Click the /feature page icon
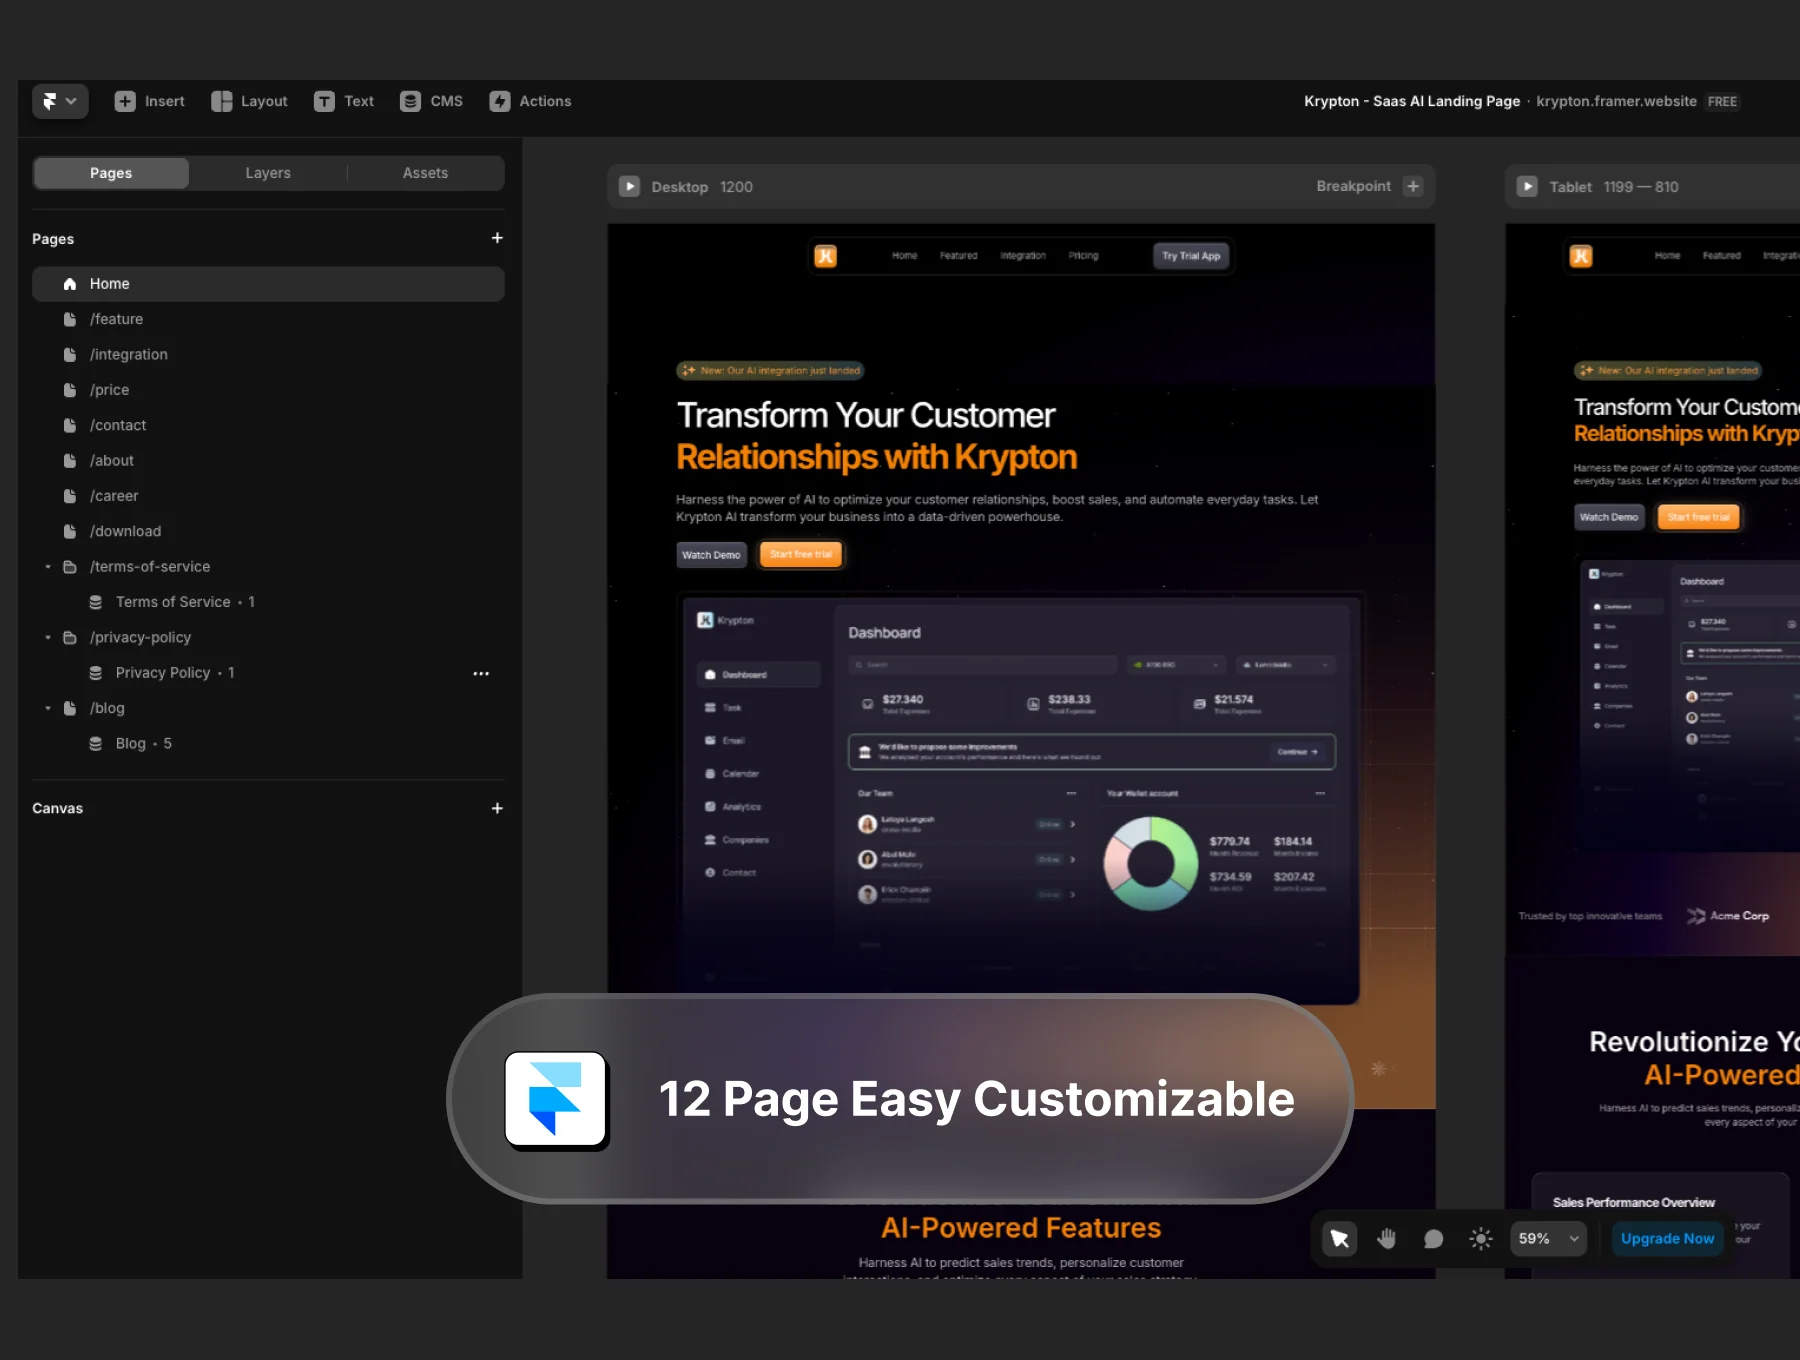 pyautogui.click(x=70, y=319)
